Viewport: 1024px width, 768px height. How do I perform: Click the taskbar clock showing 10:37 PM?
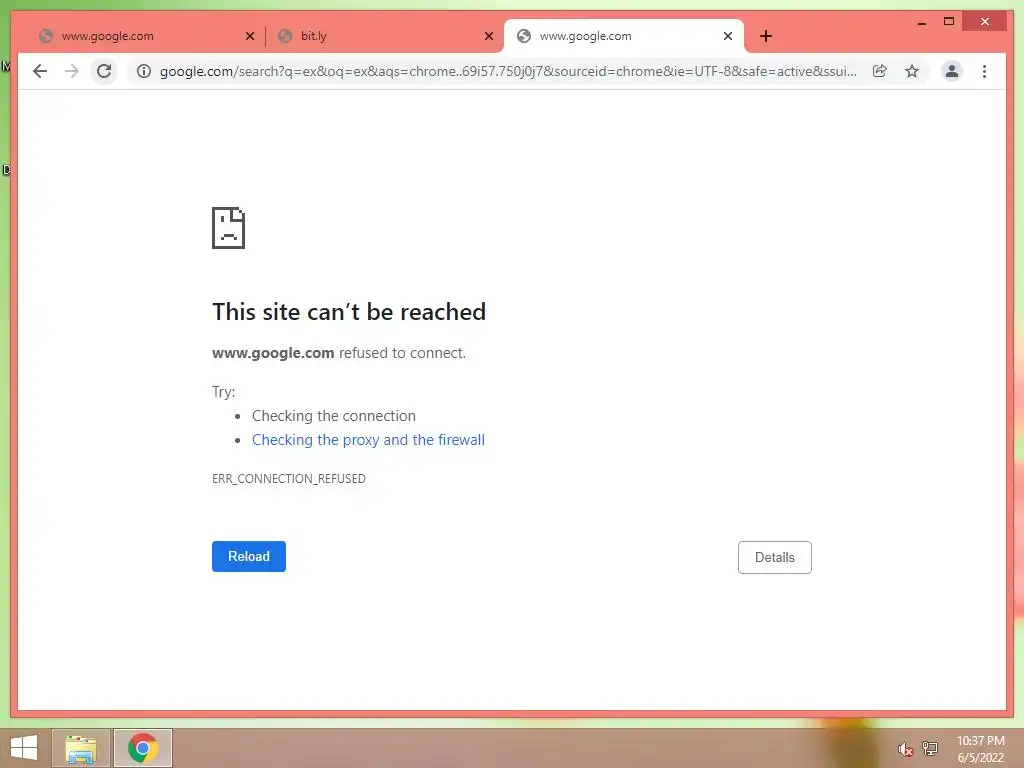981,749
